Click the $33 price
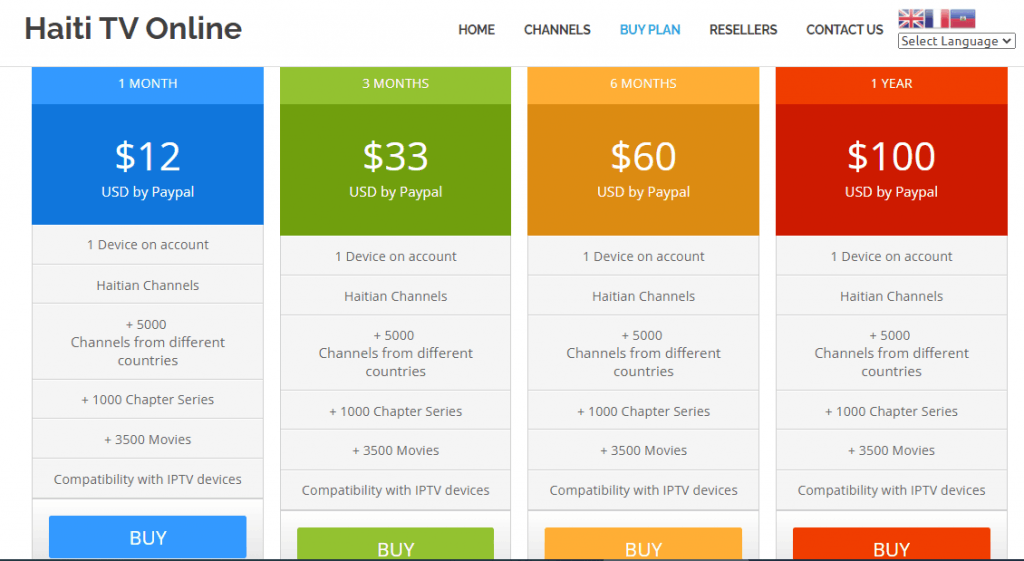1024x561 pixels. tap(395, 157)
